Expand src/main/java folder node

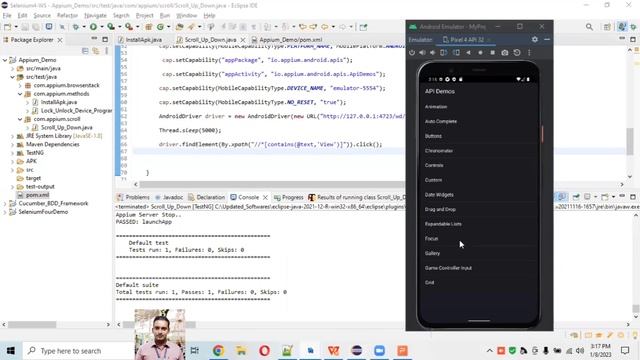13,69
